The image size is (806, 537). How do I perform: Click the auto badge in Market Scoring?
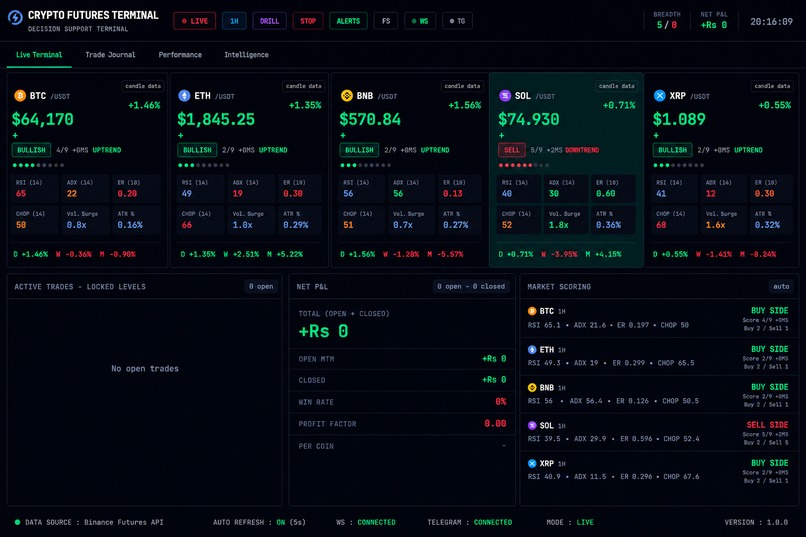781,286
